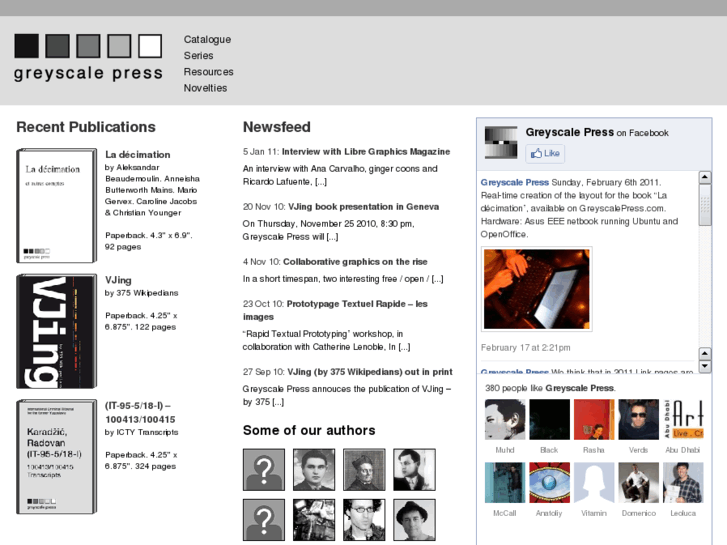Open the Series menu item
The image size is (727, 545).
tap(198, 56)
